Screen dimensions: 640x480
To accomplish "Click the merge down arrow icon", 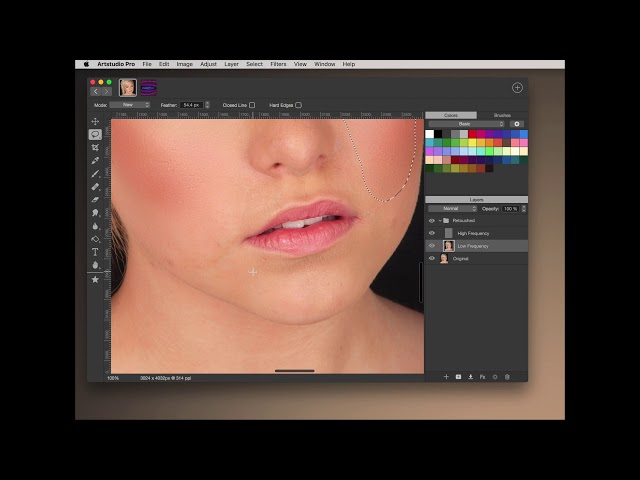I will pos(471,377).
